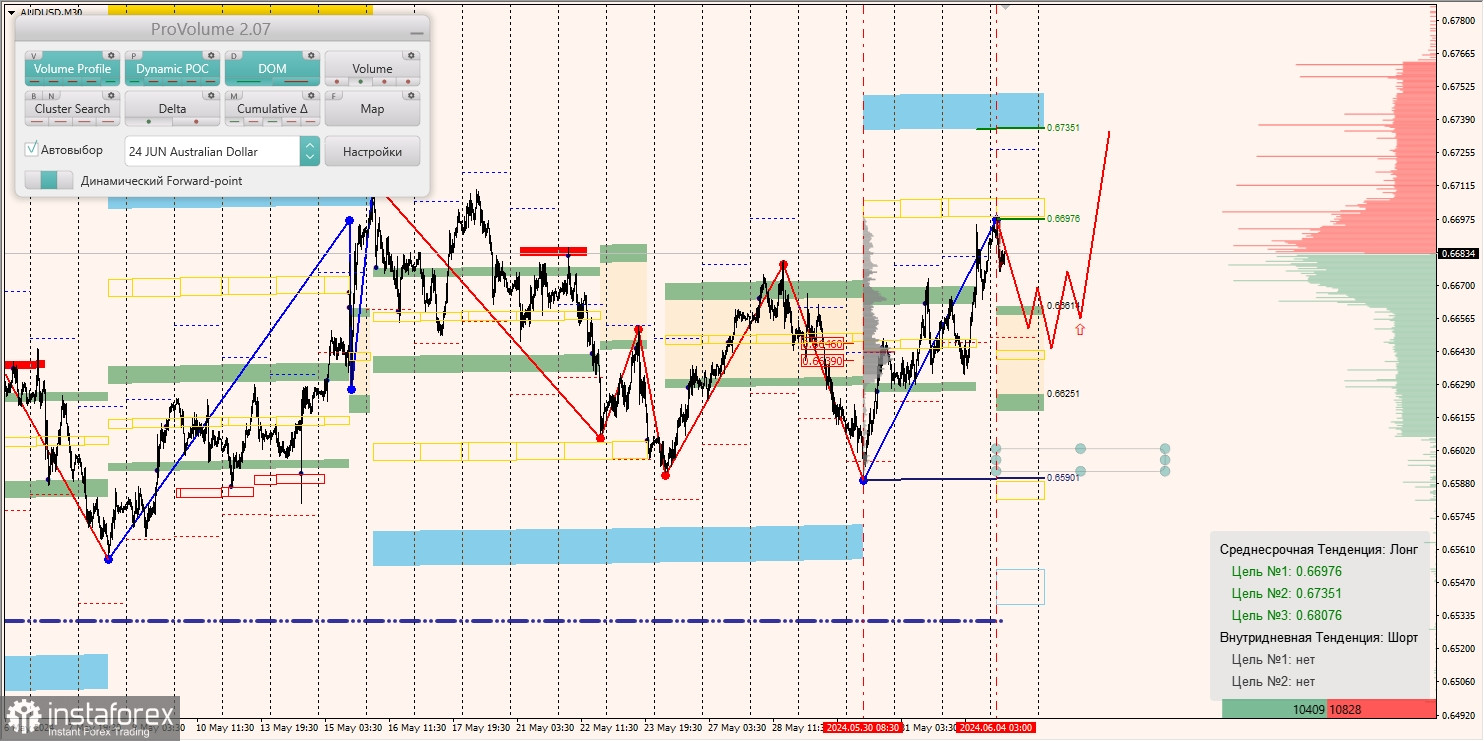
Task: Toggle the Dynamic POC indicator
Action: (x=172, y=69)
